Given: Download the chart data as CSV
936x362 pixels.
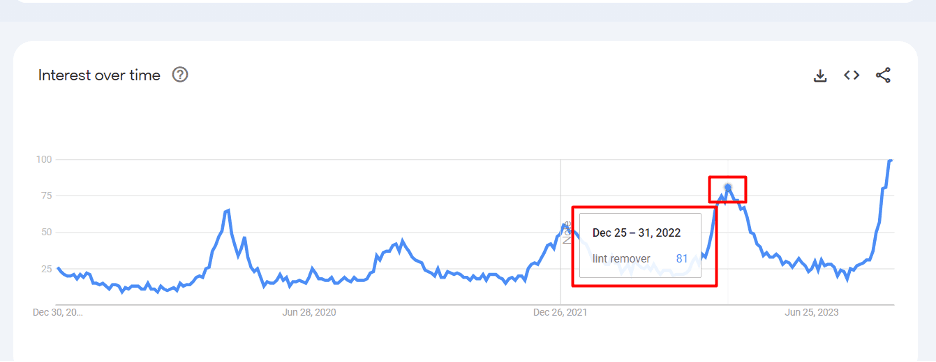Looking at the screenshot, I should click(821, 75).
